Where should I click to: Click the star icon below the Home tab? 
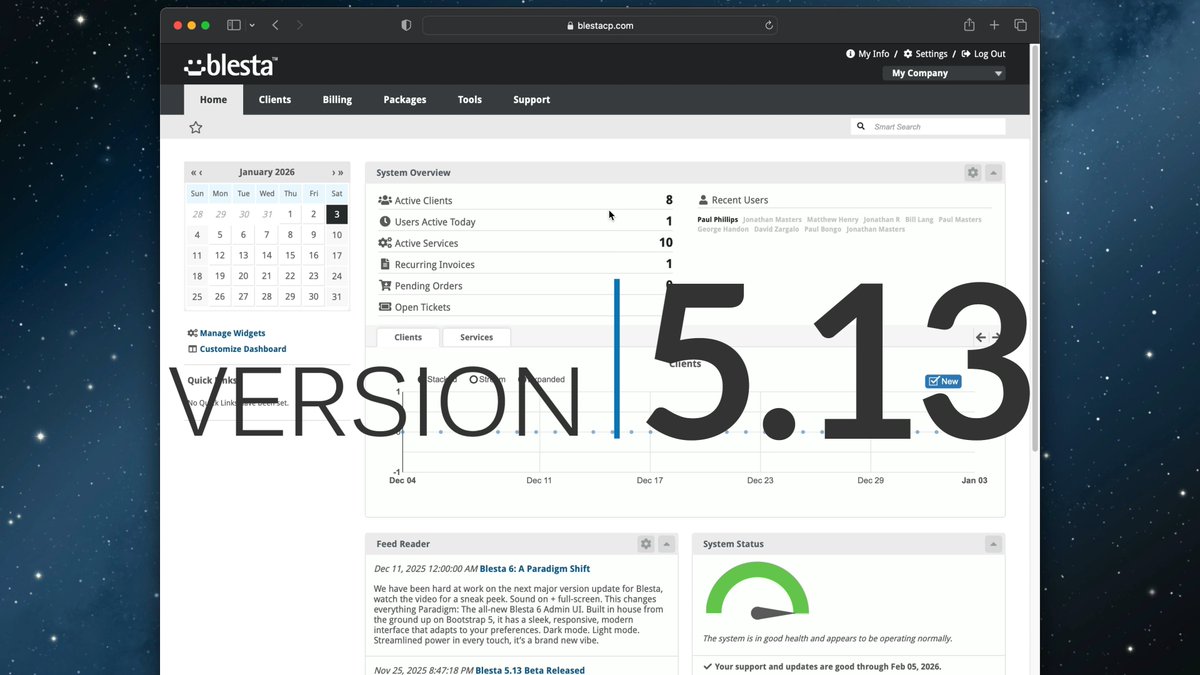[x=195, y=126]
